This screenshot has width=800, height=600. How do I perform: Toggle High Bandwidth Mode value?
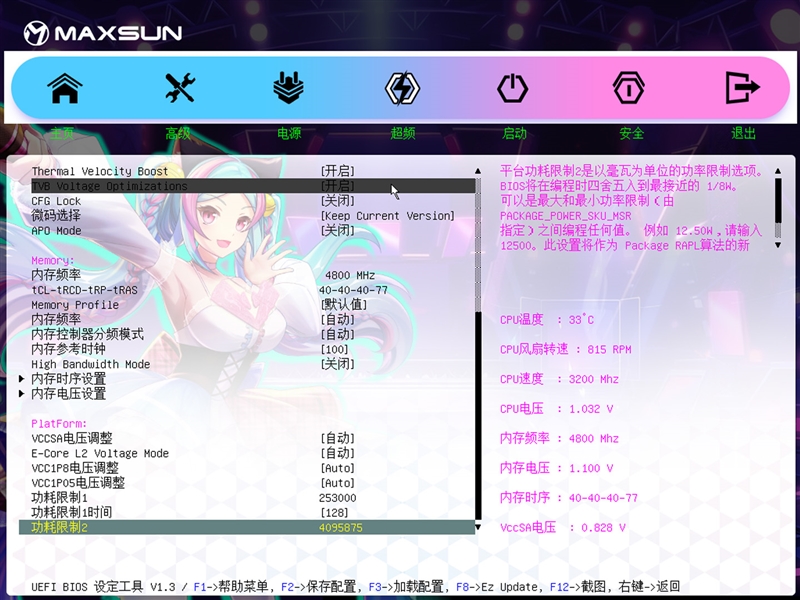(337, 364)
